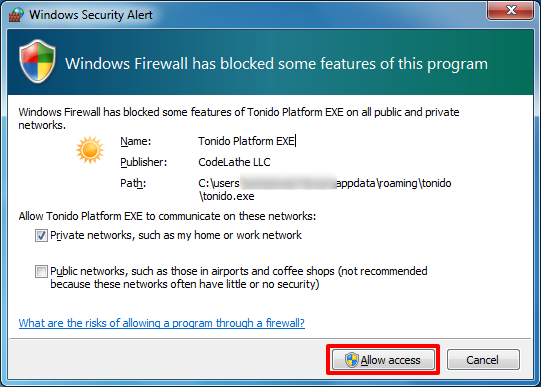Click the green banner heading text
541x387 pixels.
coord(276,64)
